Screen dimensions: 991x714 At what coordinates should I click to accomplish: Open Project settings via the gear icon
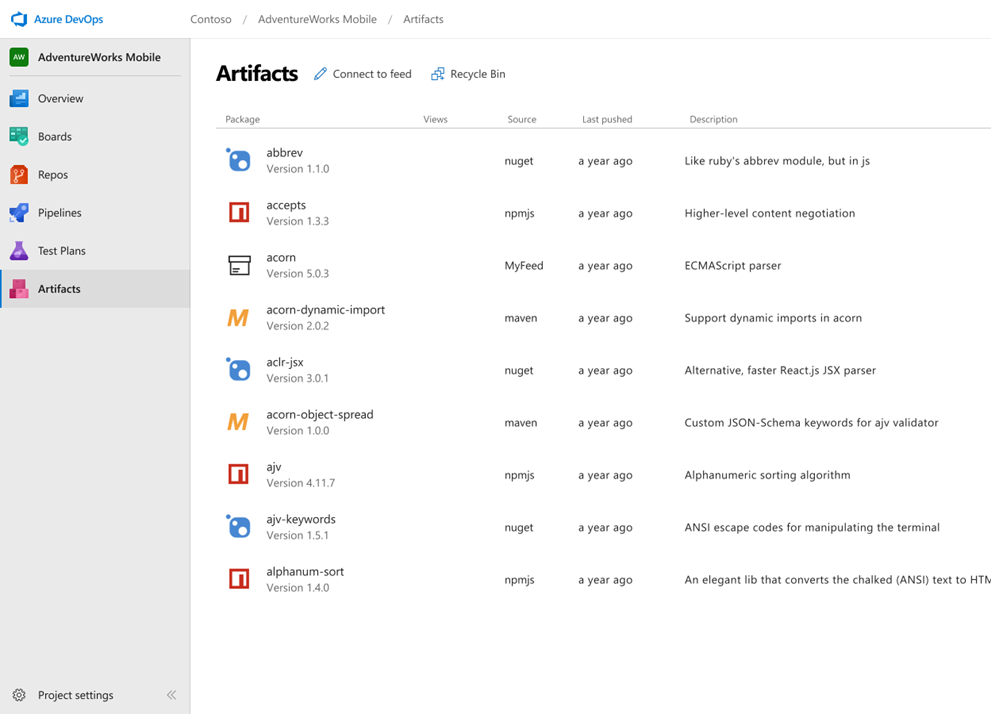[x=17, y=695]
